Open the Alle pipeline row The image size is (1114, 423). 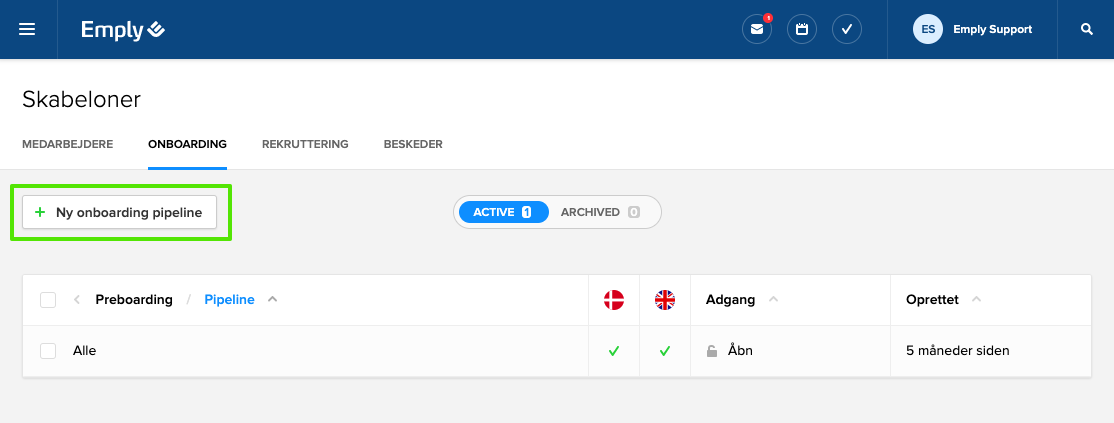(85, 351)
